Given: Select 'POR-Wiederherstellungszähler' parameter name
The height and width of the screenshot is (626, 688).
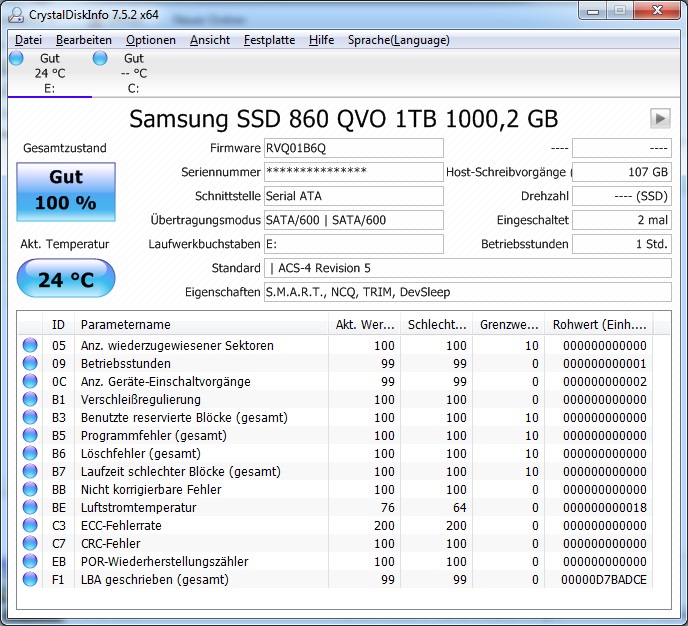Looking at the screenshot, I should [x=165, y=562].
